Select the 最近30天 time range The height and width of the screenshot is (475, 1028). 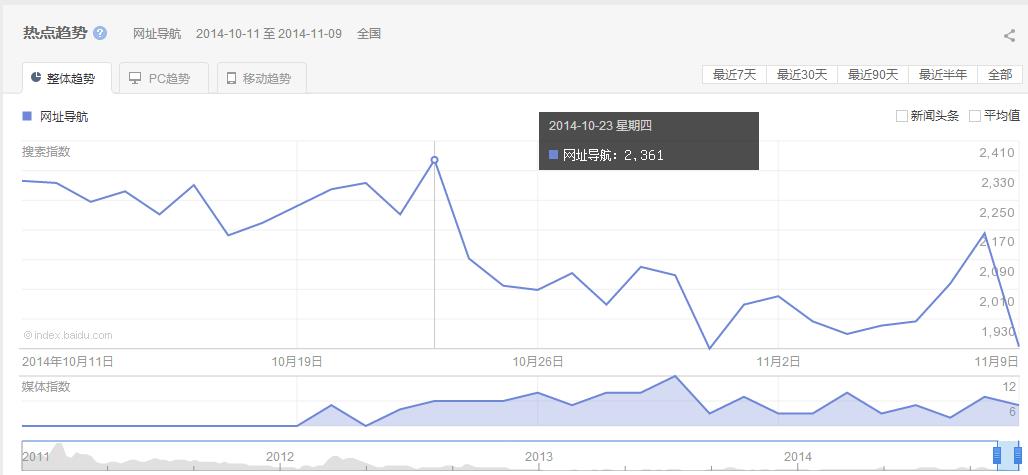tap(802, 75)
